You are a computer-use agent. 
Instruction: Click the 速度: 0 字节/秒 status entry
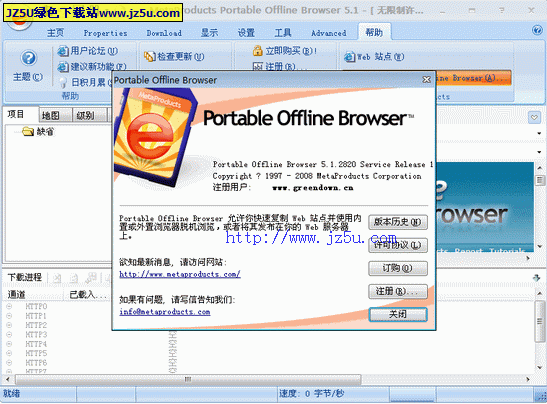[311, 394]
